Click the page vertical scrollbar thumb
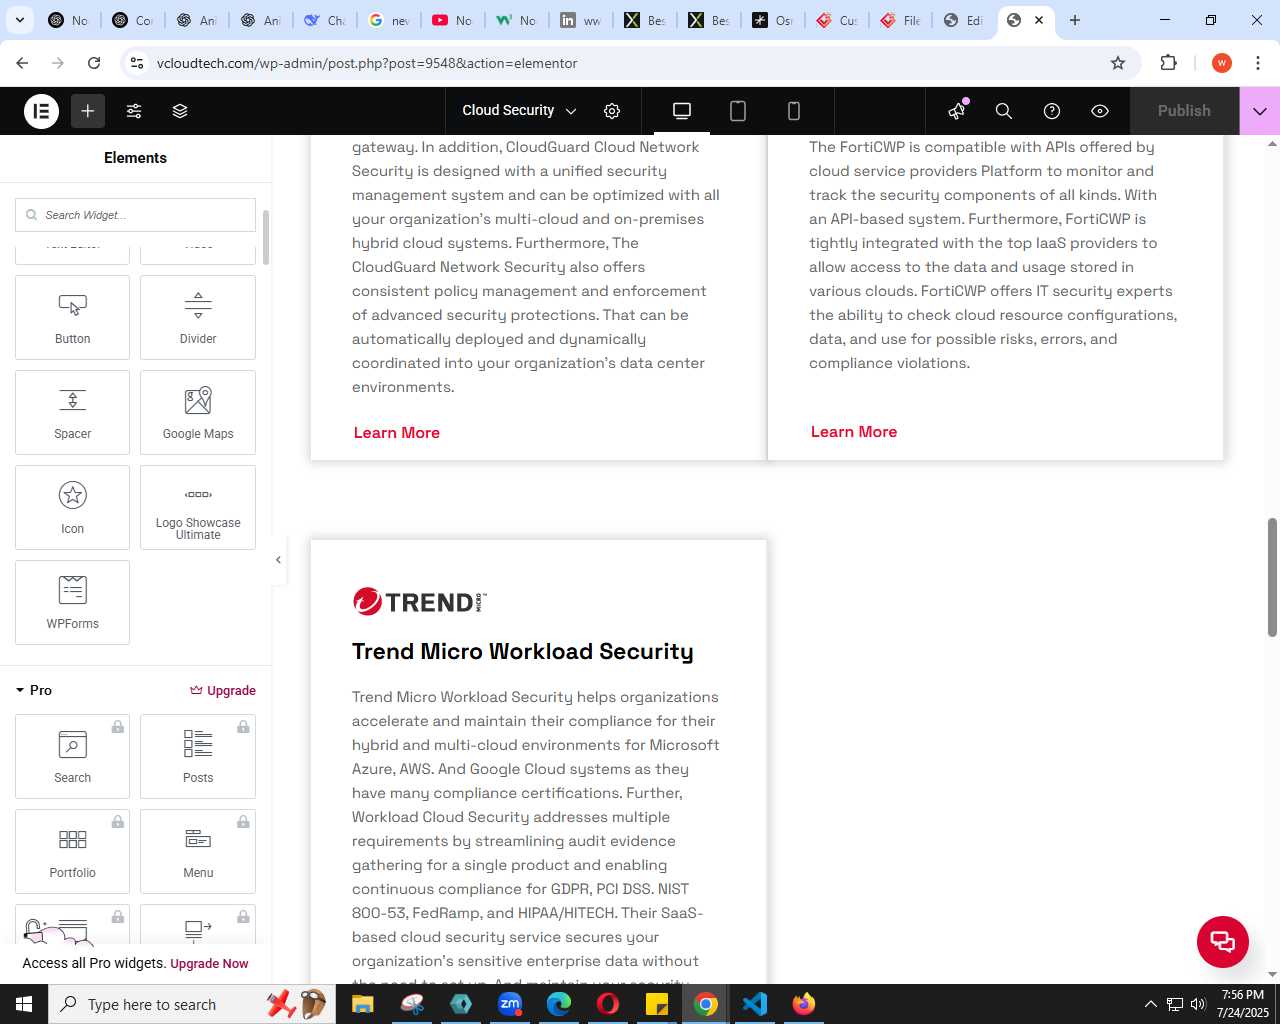This screenshot has width=1280, height=1024. tap(1272, 577)
